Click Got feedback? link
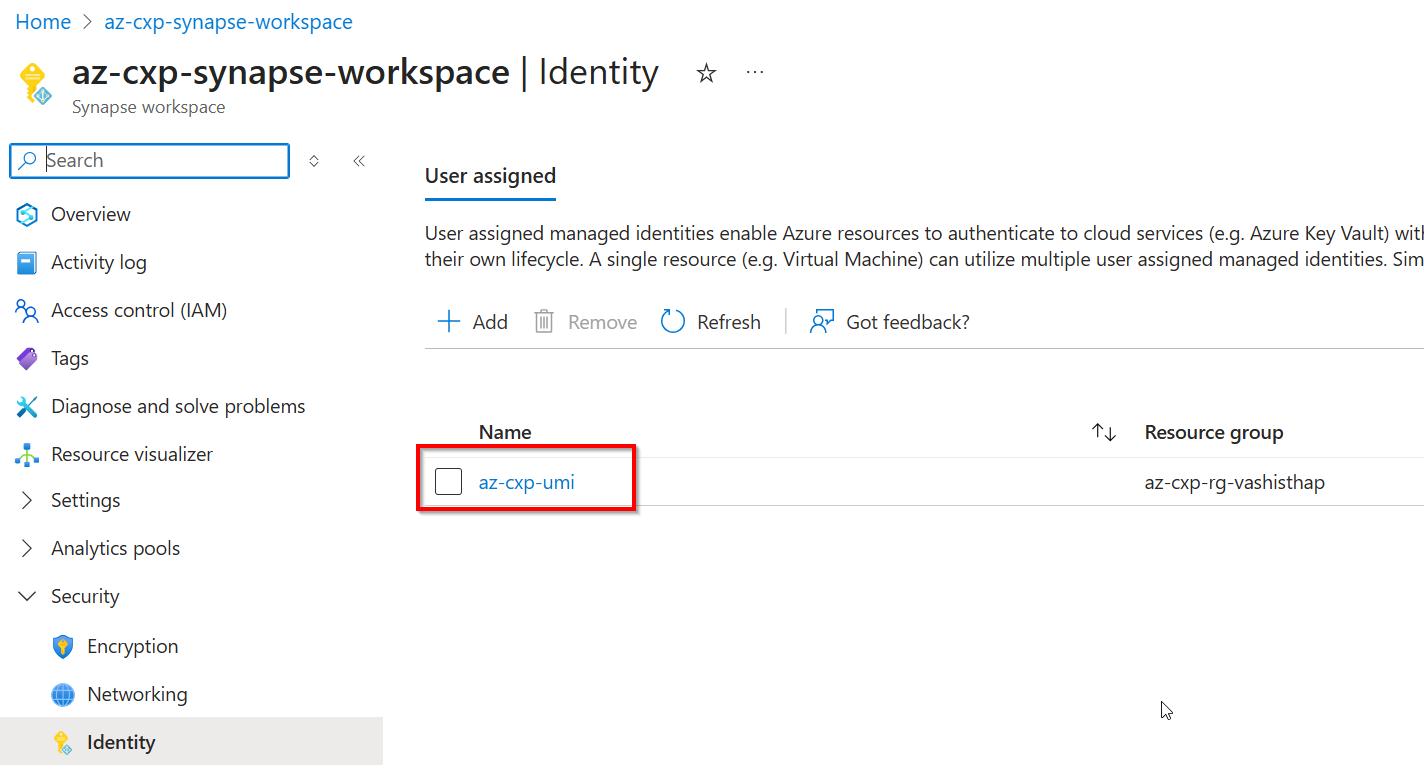Viewport: 1424px width, 774px height. tap(908, 322)
